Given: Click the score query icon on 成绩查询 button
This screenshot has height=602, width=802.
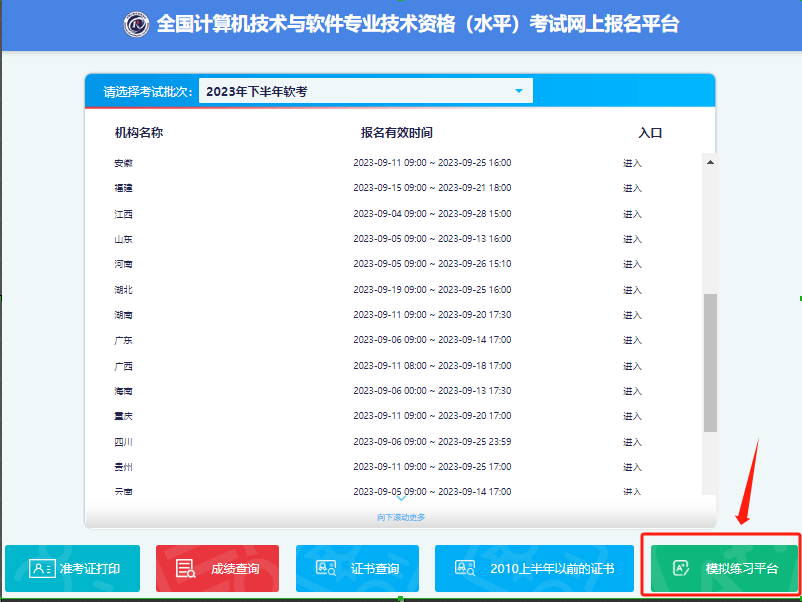Looking at the screenshot, I should coord(185,567).
